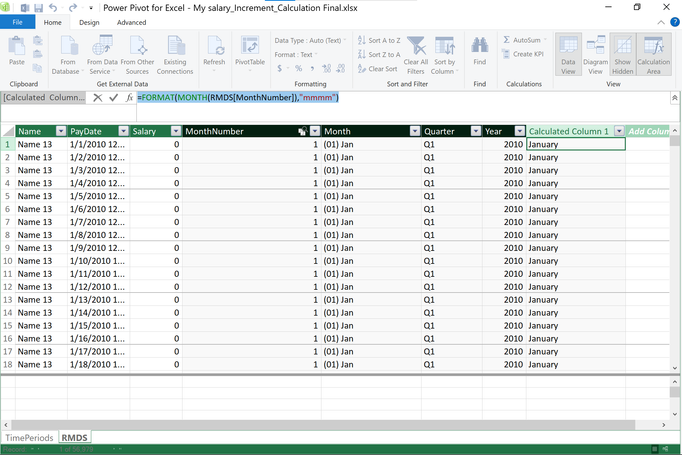Open Calculated Column 1 filter dropdown

(x=619, y=131)
